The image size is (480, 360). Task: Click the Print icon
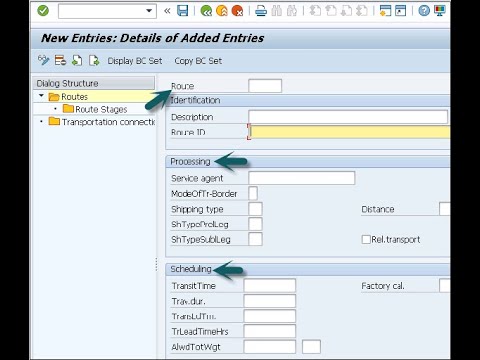click(x=261, y=11)
